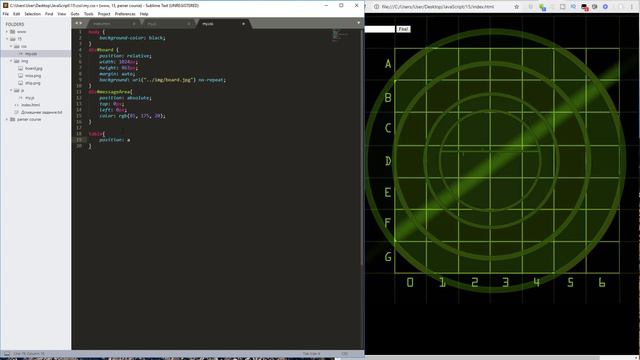This screenshot has height=360, width=640.
Task: Click the red-badged extension icon in Chrome
Action: tap(584, 7)
